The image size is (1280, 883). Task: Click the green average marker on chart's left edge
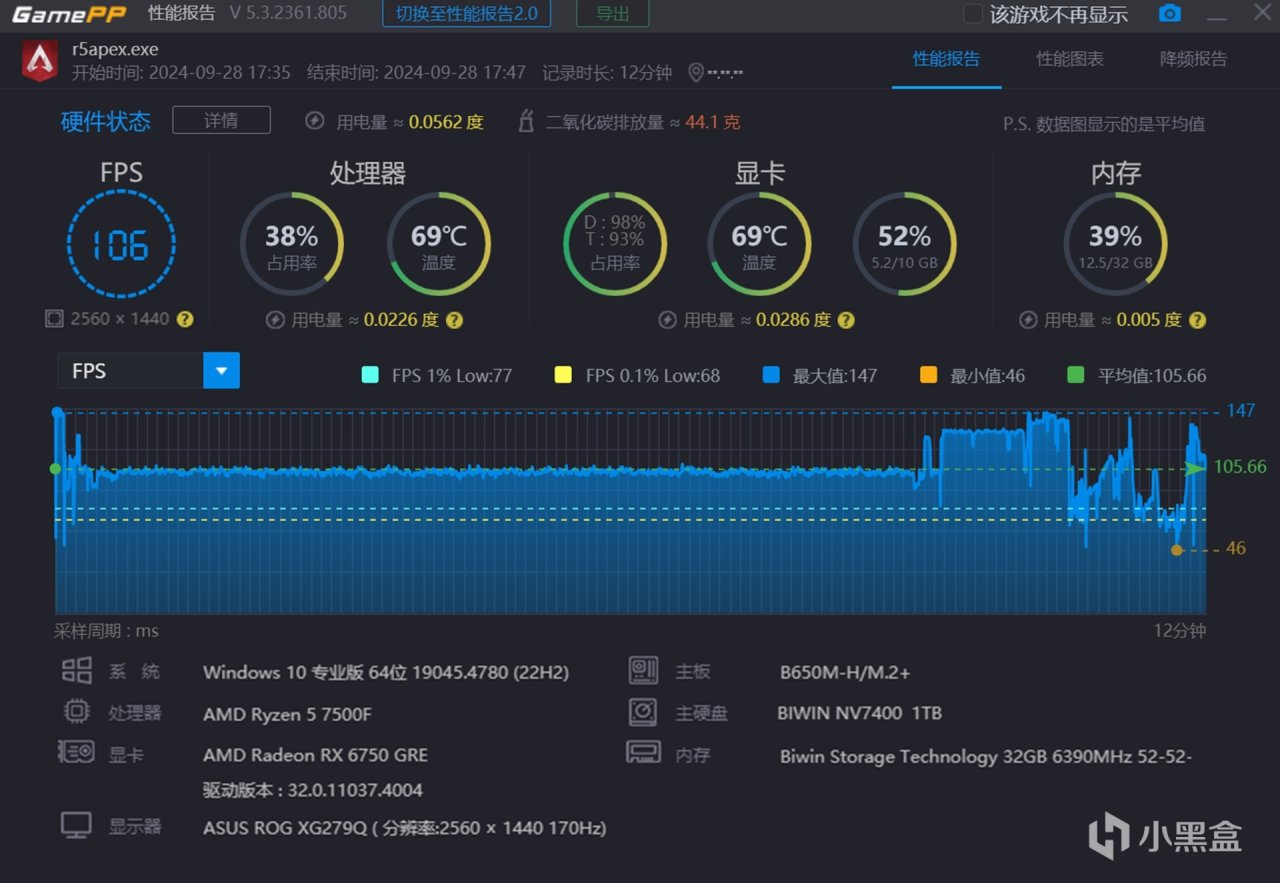click(55, 468)
